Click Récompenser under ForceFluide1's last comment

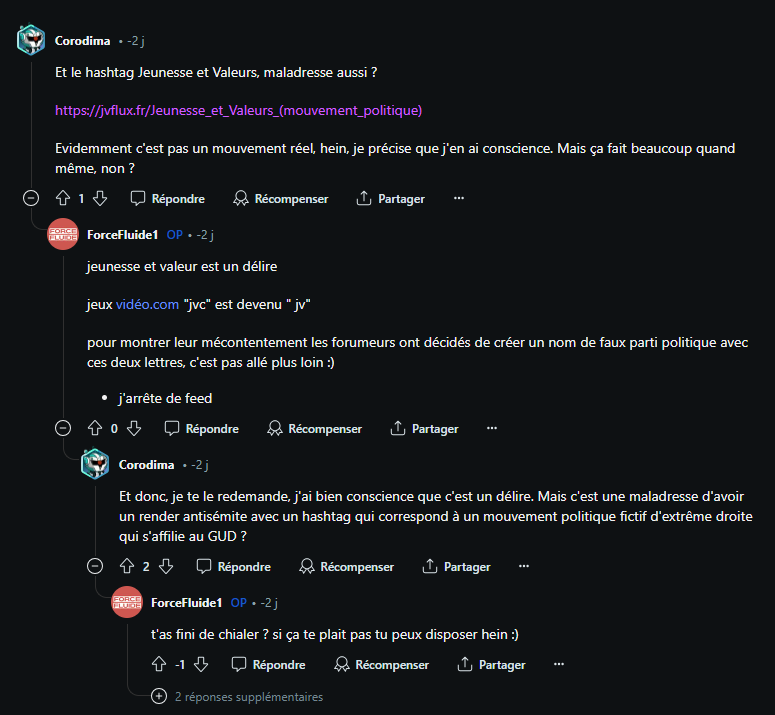[x=381, y=664]
